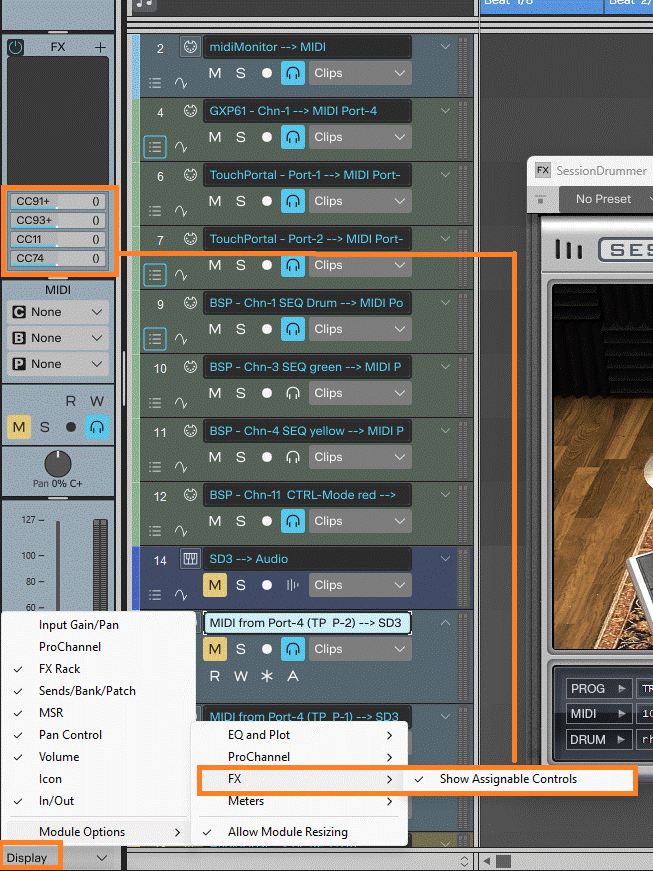This screenshot has height=871, width=653.
Task: Click record button on track 9
Action: click(266, 329)
